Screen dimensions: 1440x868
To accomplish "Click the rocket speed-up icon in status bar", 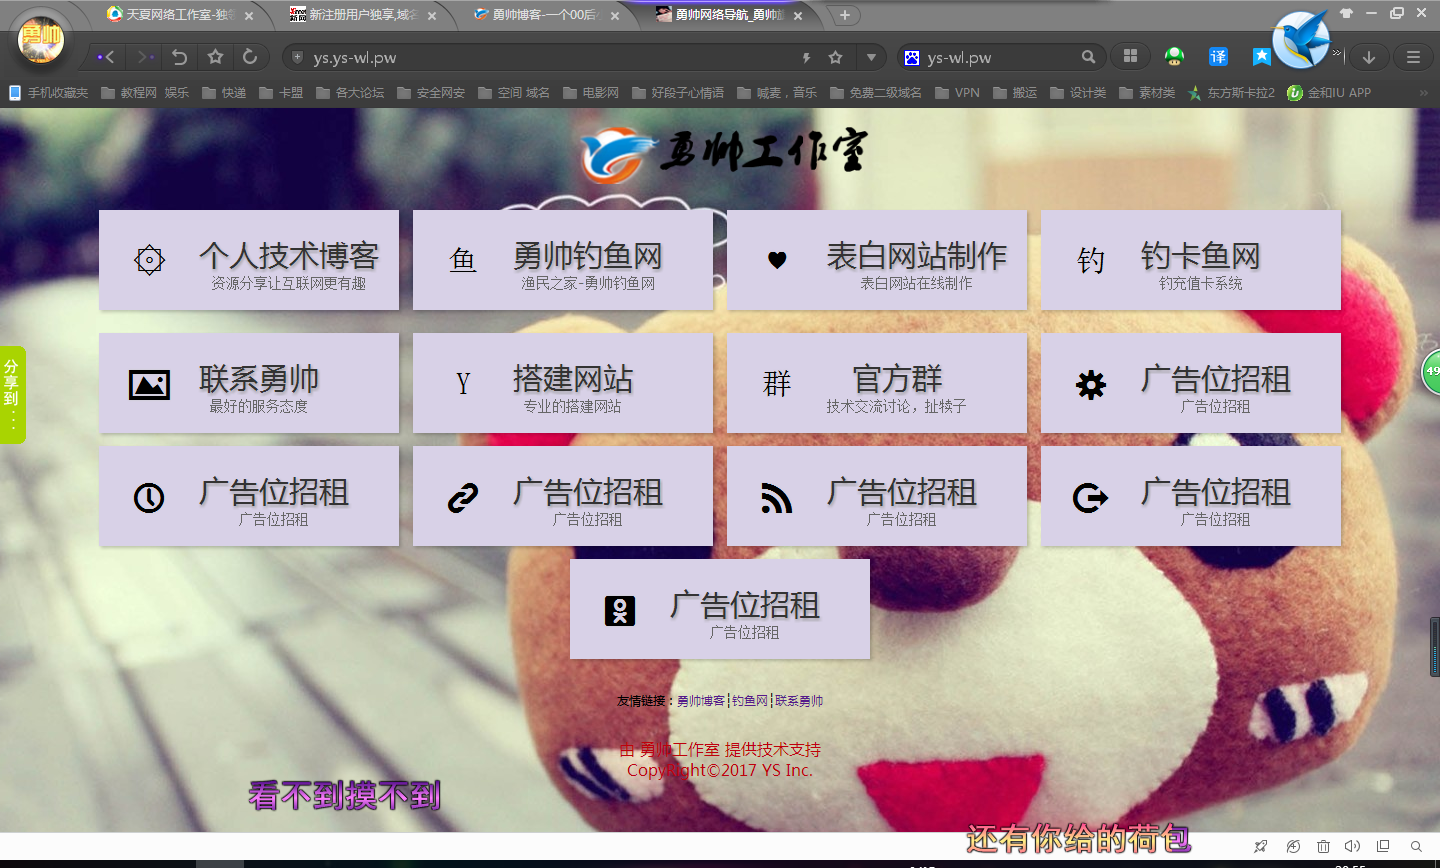I will point(1261,846).
